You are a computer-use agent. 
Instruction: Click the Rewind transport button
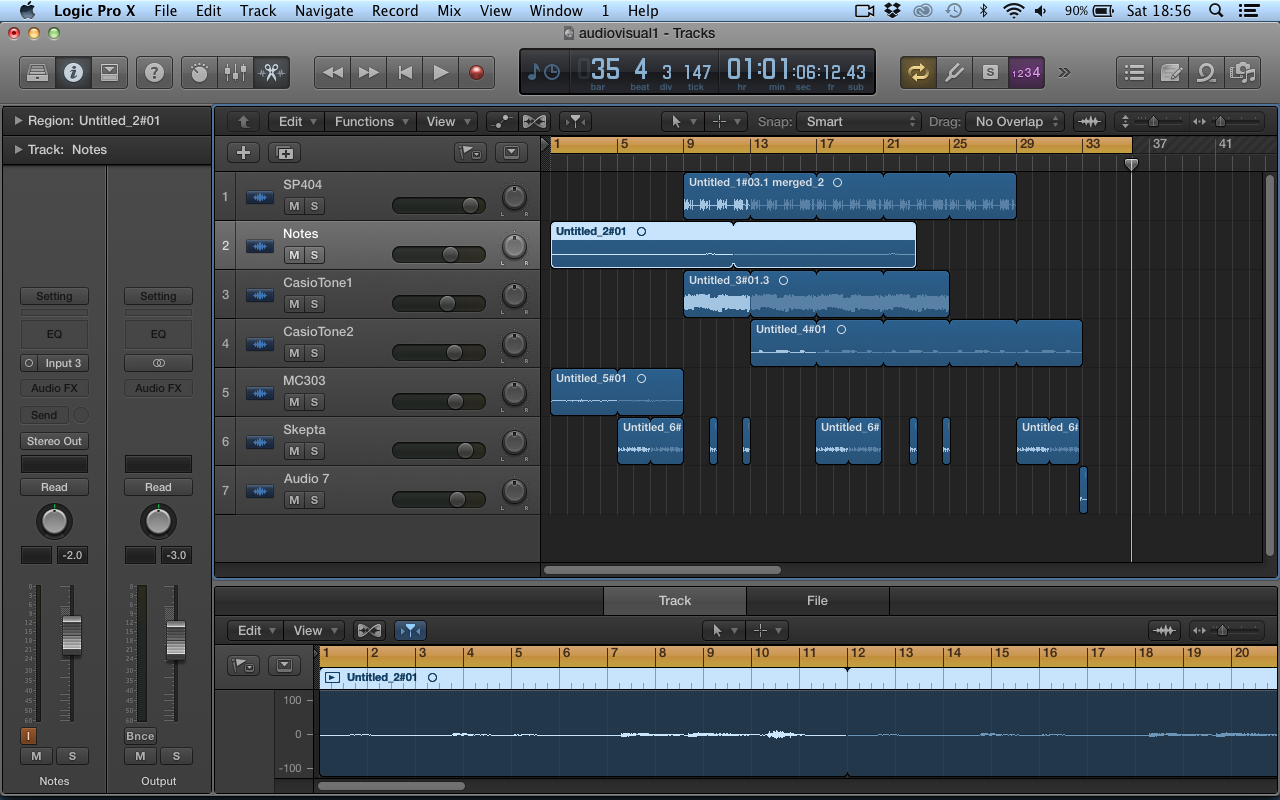pos(332,72)
